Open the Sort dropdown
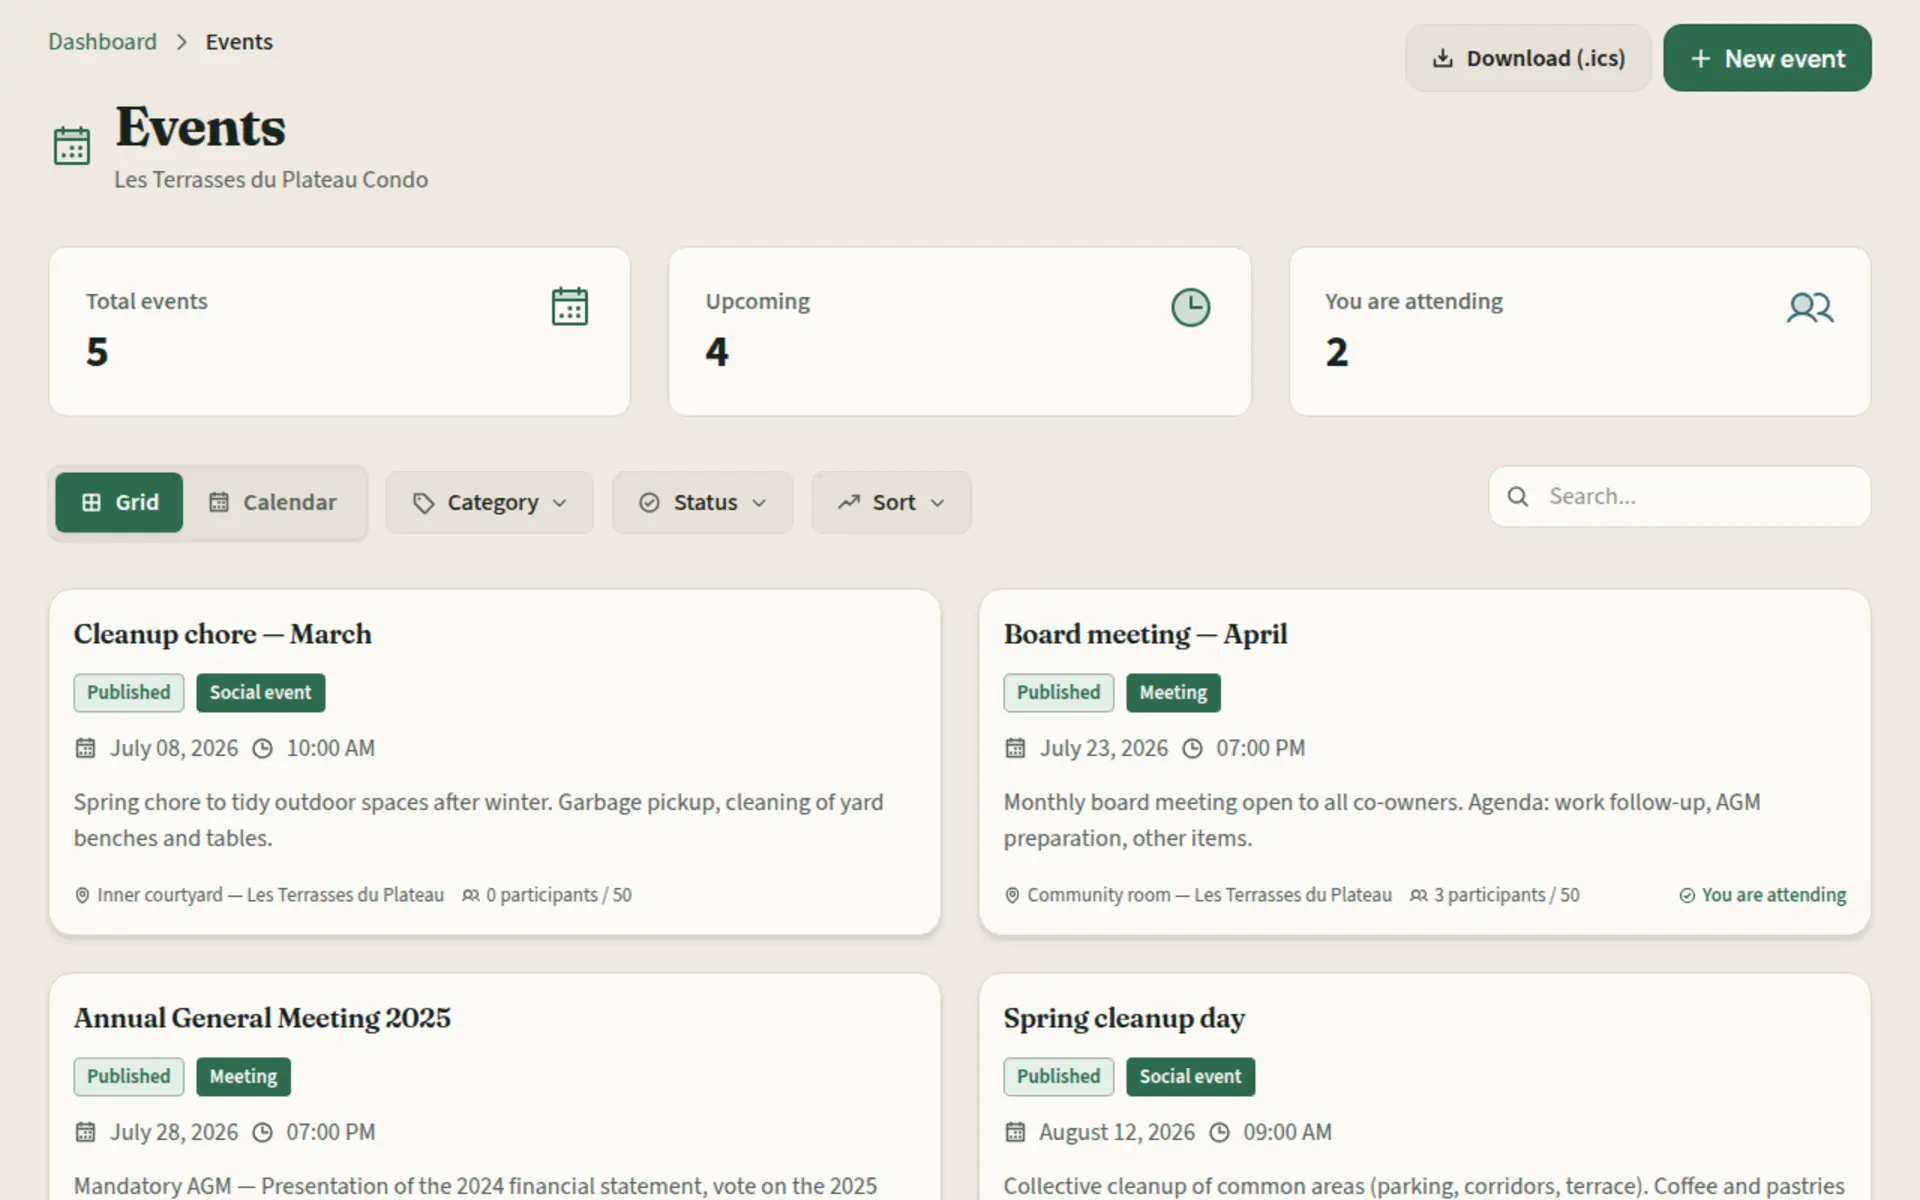Image resolution: width=1920 pixels, height=1200 pixels. tap(891, 502)
